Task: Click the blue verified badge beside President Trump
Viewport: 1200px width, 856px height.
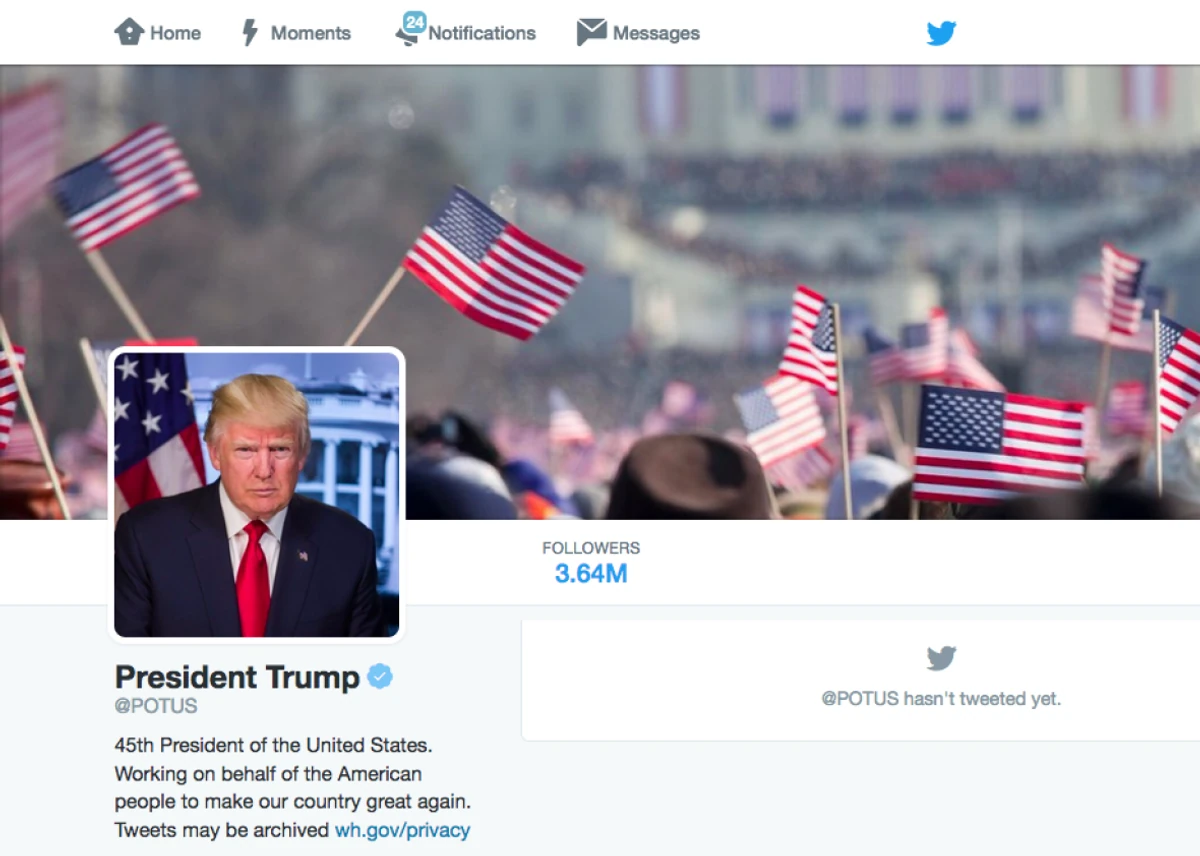Action: click(x=380, y=677)
